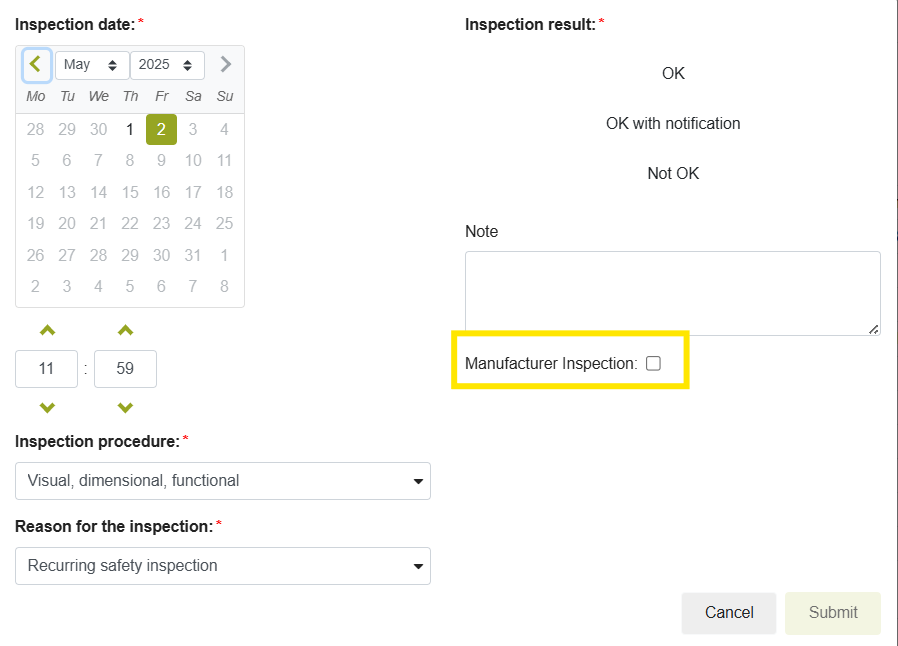The width and height of the screenshot is (898, 646).
Task: Pick the highlighted date May 2
Action: point(161,129)
